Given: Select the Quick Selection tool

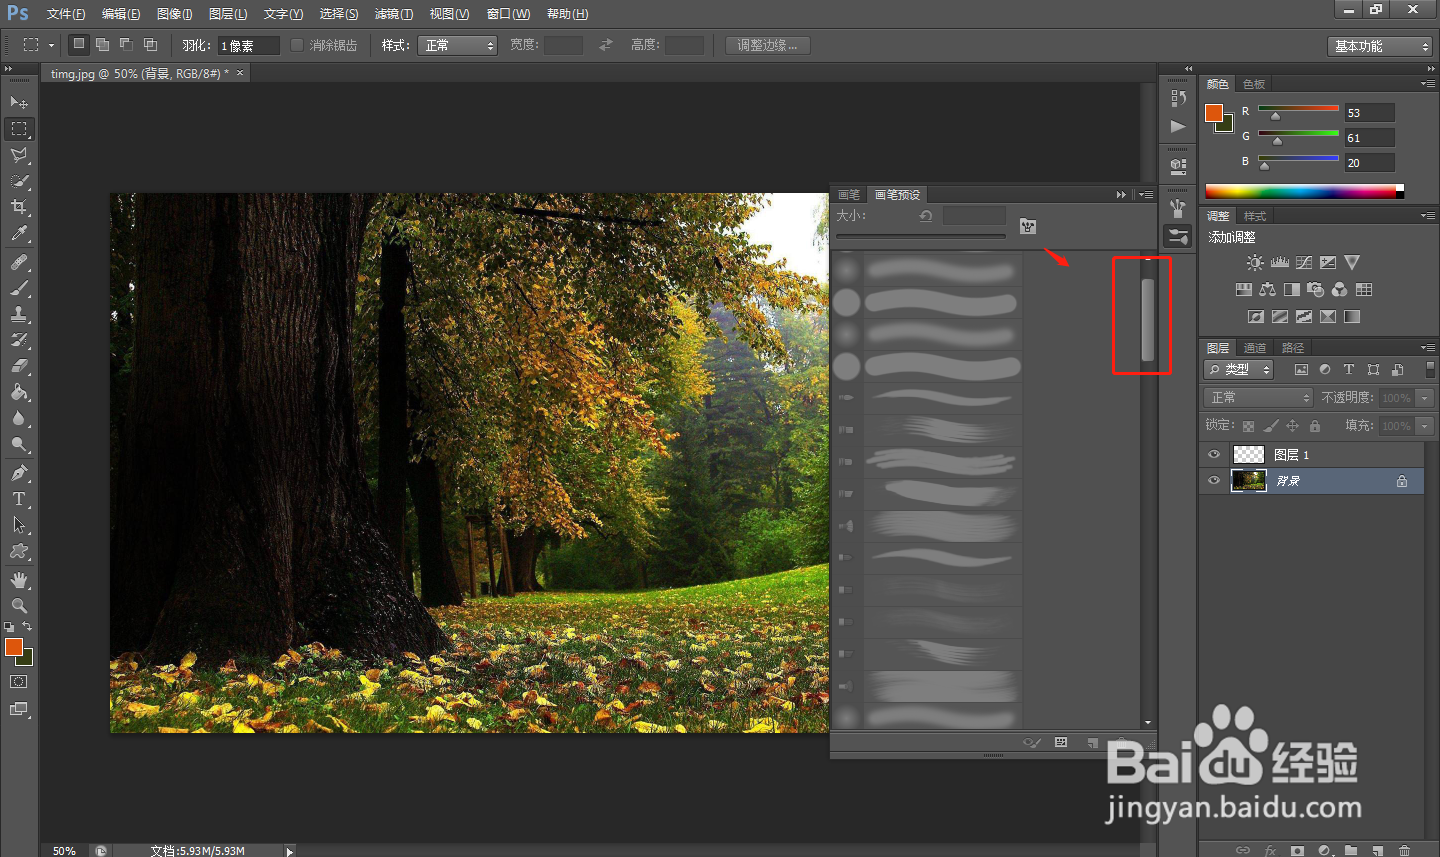Looking at the screenshot, I should tap(19, 181).
